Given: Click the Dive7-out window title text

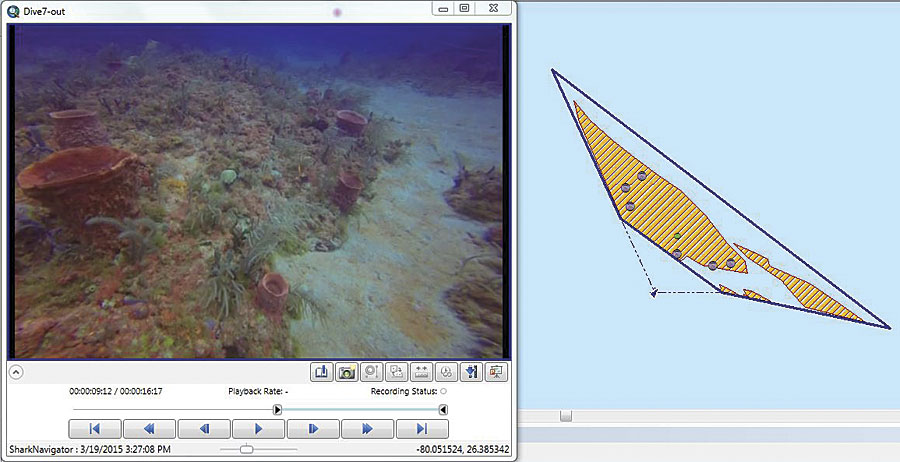Looking at the screenshot, I should point(44,11).
